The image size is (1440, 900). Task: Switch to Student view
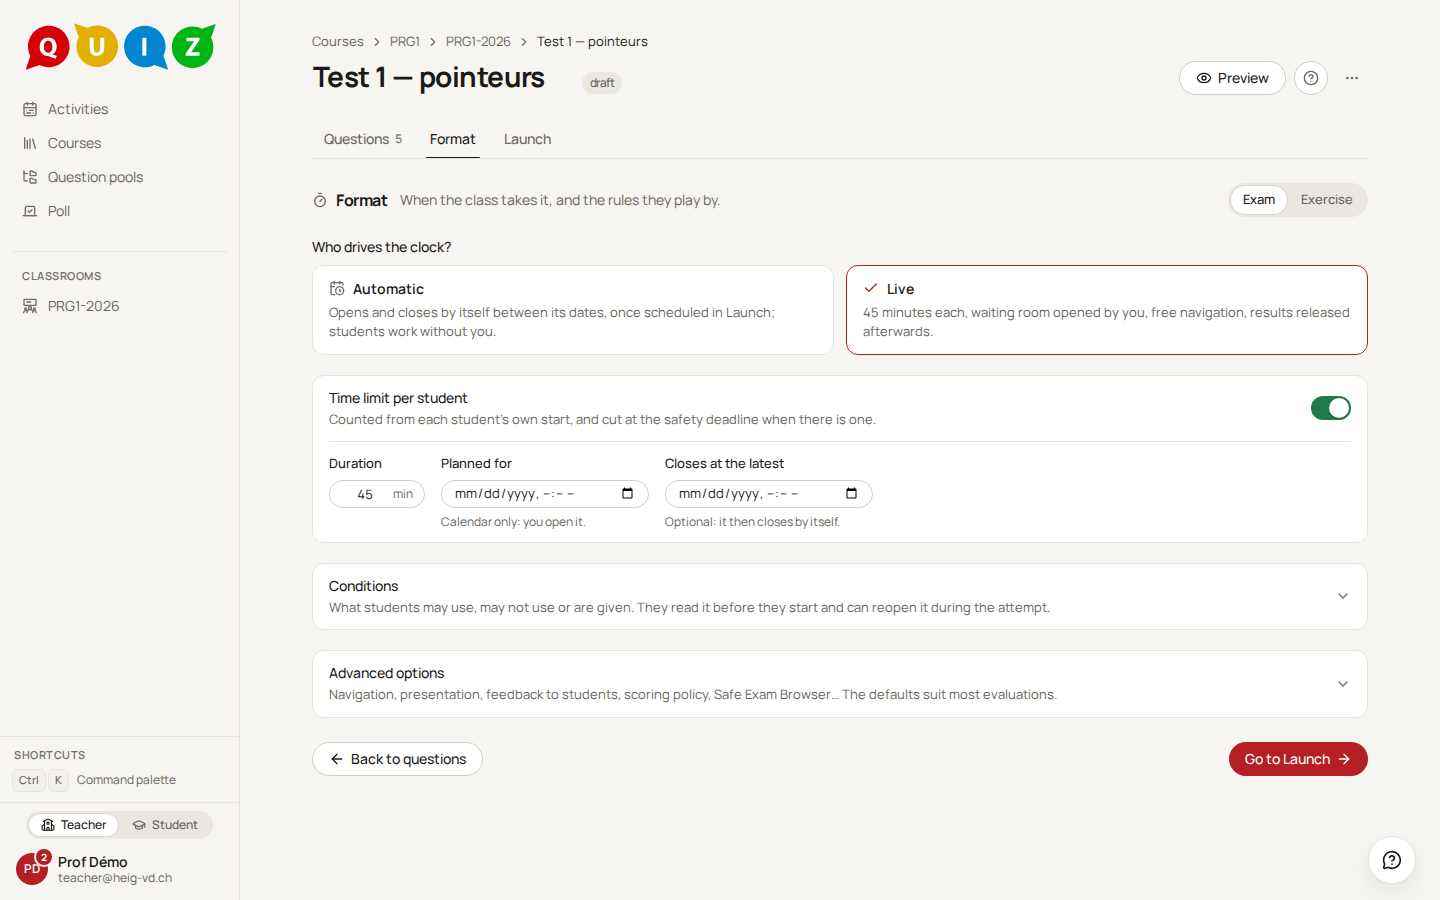coord(165,825)
